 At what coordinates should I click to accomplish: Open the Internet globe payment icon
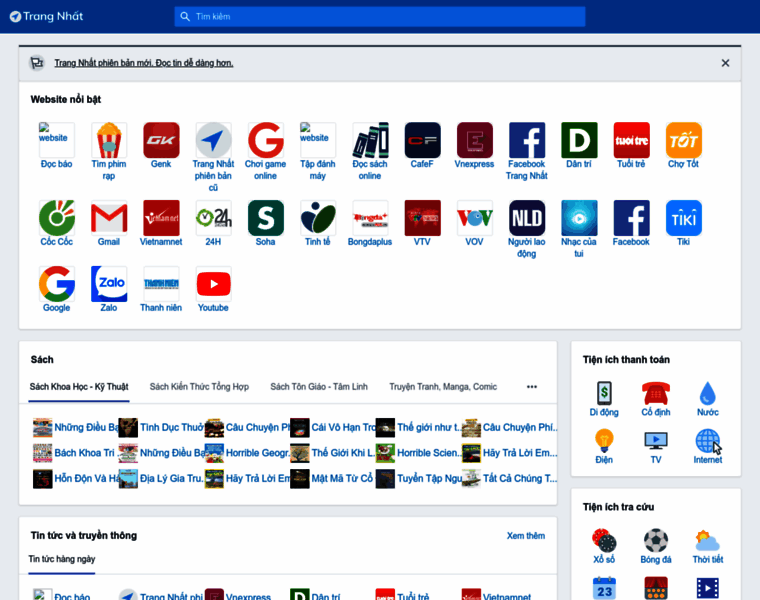pyautogui.click(x=708, y=441)
